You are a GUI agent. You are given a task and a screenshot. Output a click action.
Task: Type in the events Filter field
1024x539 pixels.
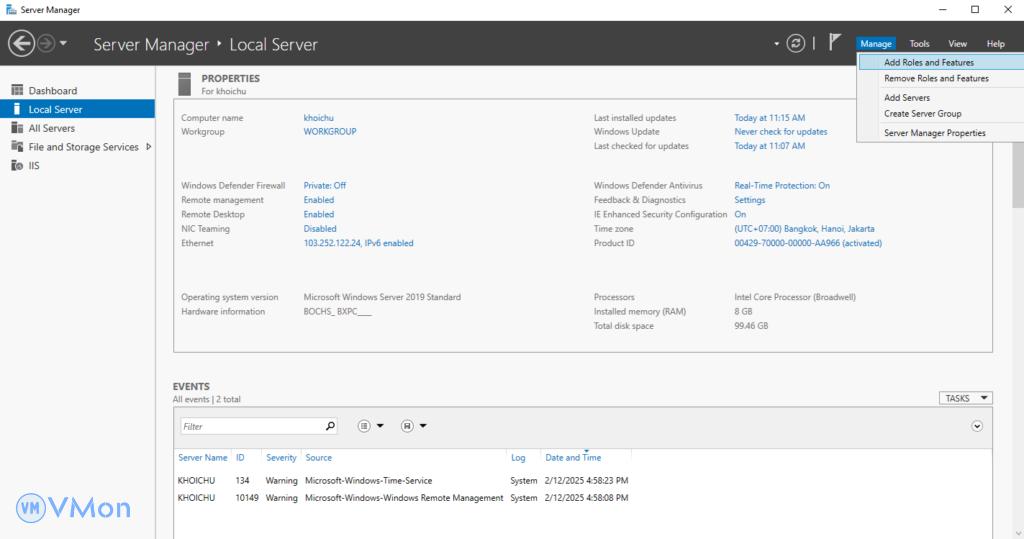250,426
